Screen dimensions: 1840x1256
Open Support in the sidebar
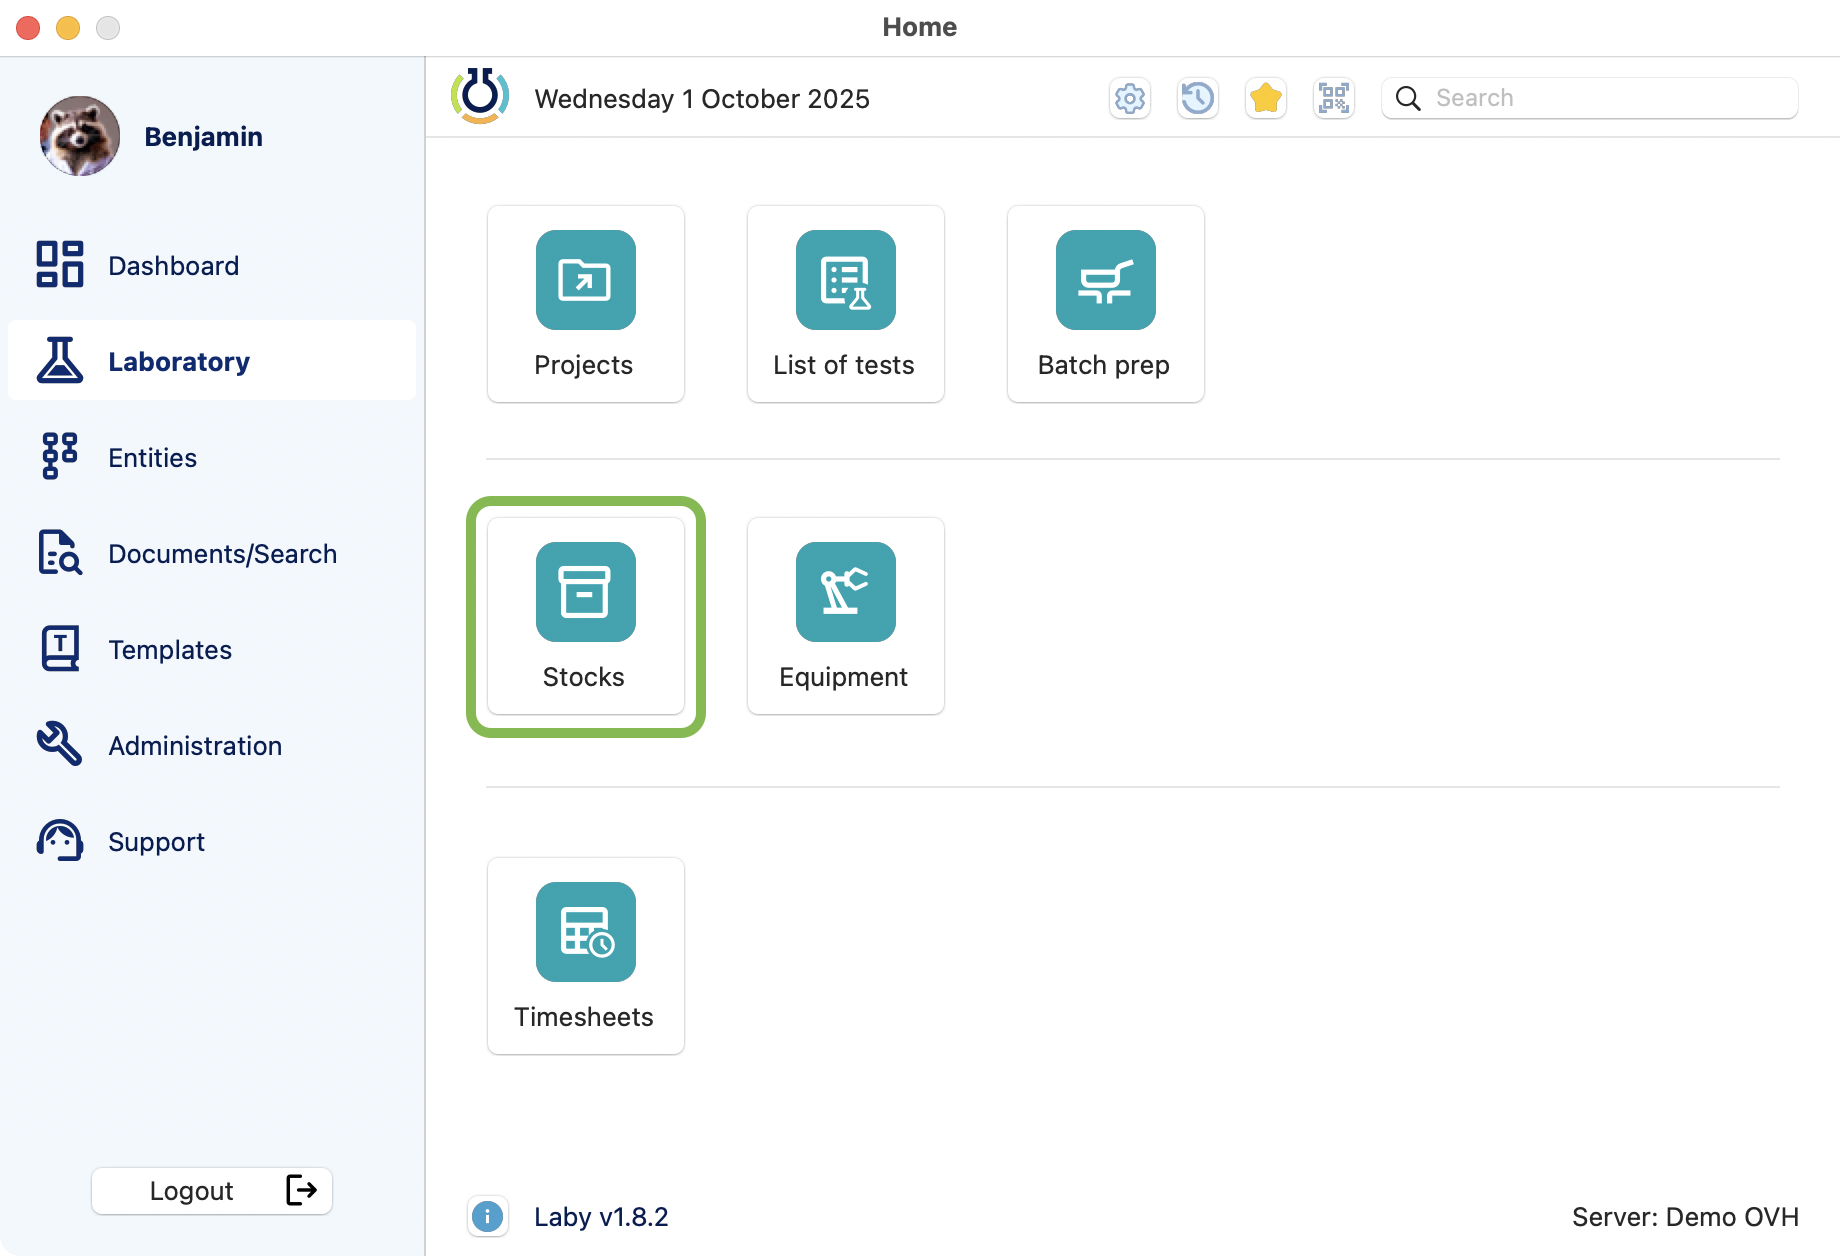156,842
